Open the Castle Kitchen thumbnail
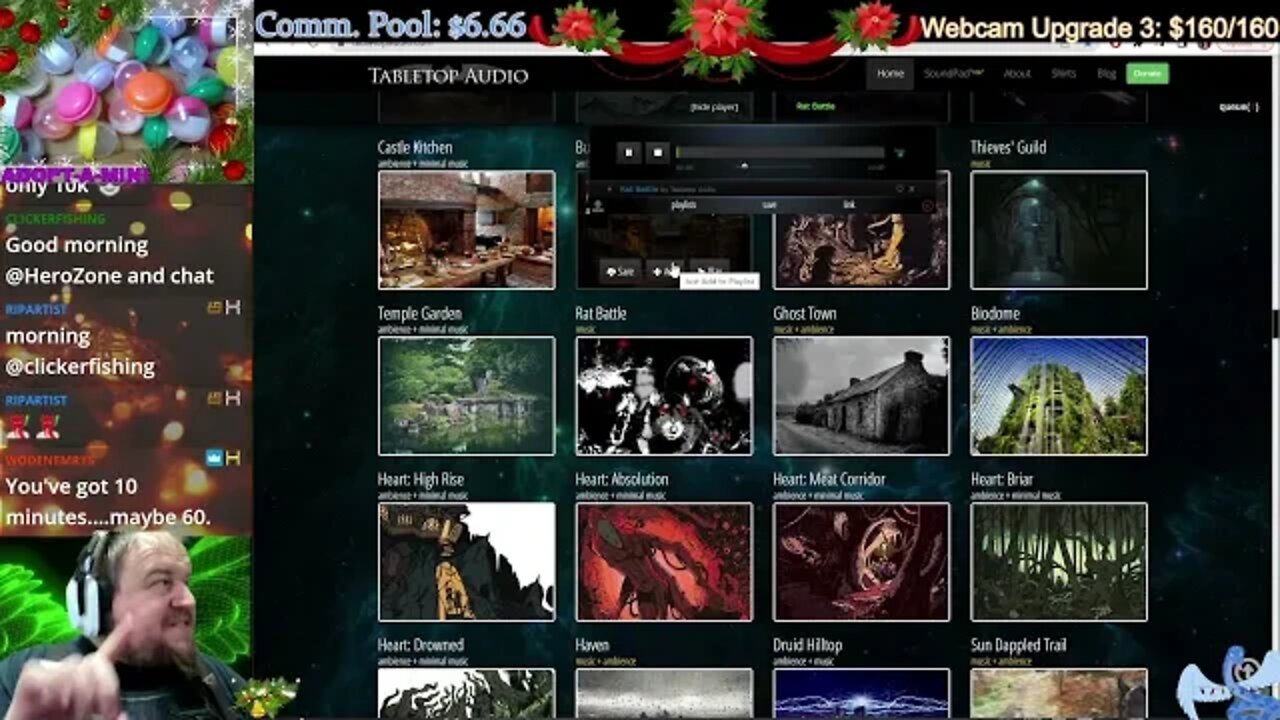The height and width of the screenshot is (720, 1280). 466,230
